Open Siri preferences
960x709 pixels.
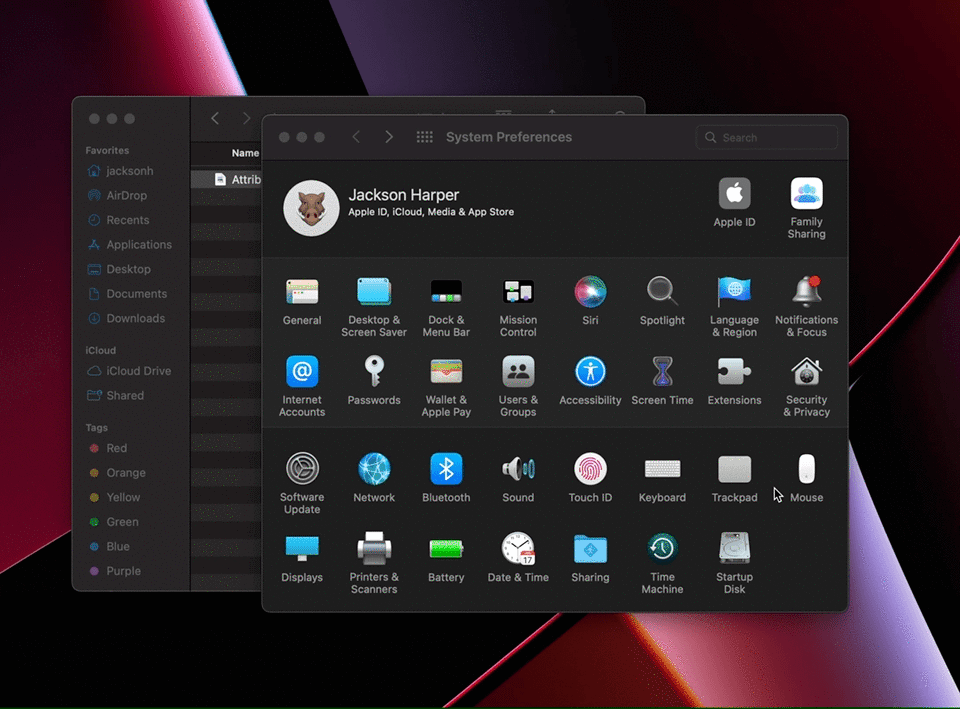pyautogui.click(x=590, y=301)
